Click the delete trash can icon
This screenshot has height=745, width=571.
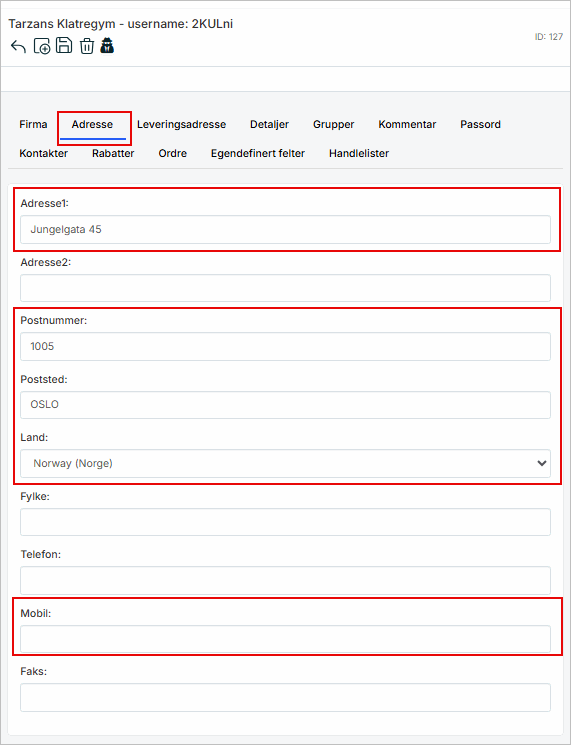87,47
